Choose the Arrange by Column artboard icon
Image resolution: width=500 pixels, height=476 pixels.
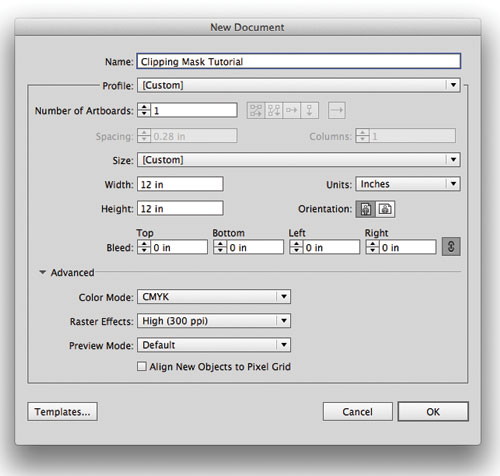tap(310, 110)
